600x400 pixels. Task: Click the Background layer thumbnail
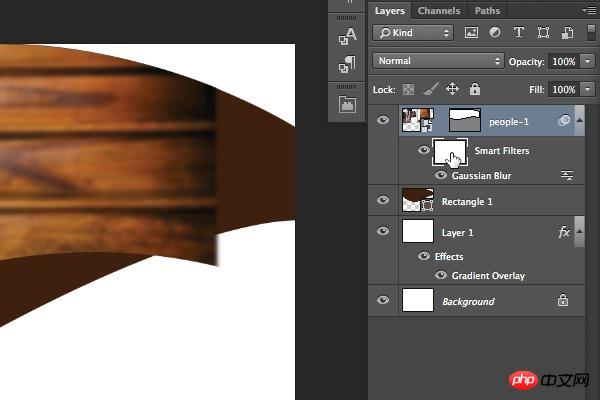point(418,300)
